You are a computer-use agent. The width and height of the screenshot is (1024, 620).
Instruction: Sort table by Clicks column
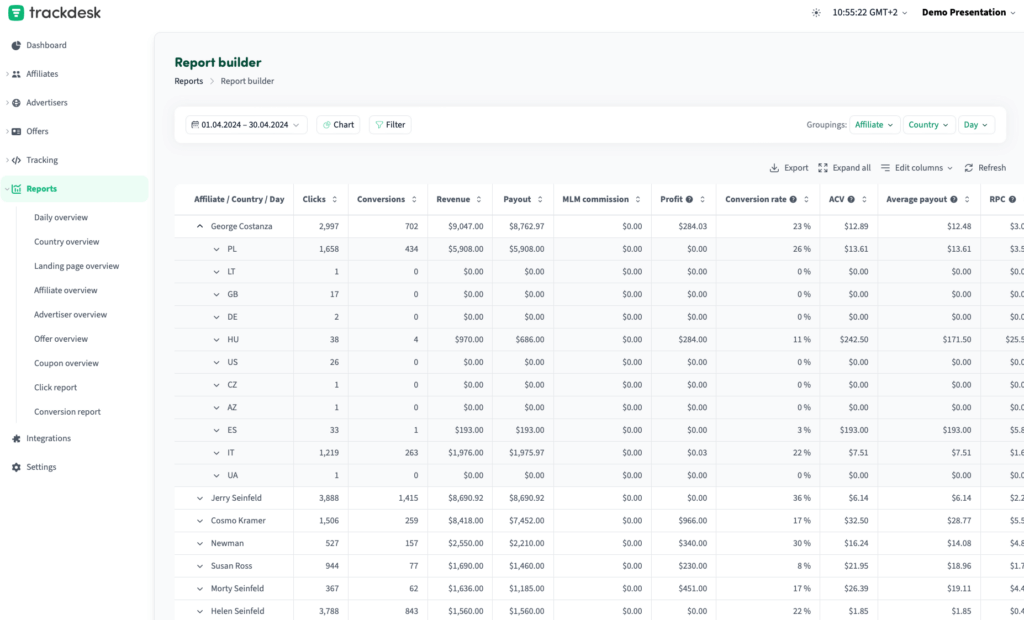(x=334, y=199)
